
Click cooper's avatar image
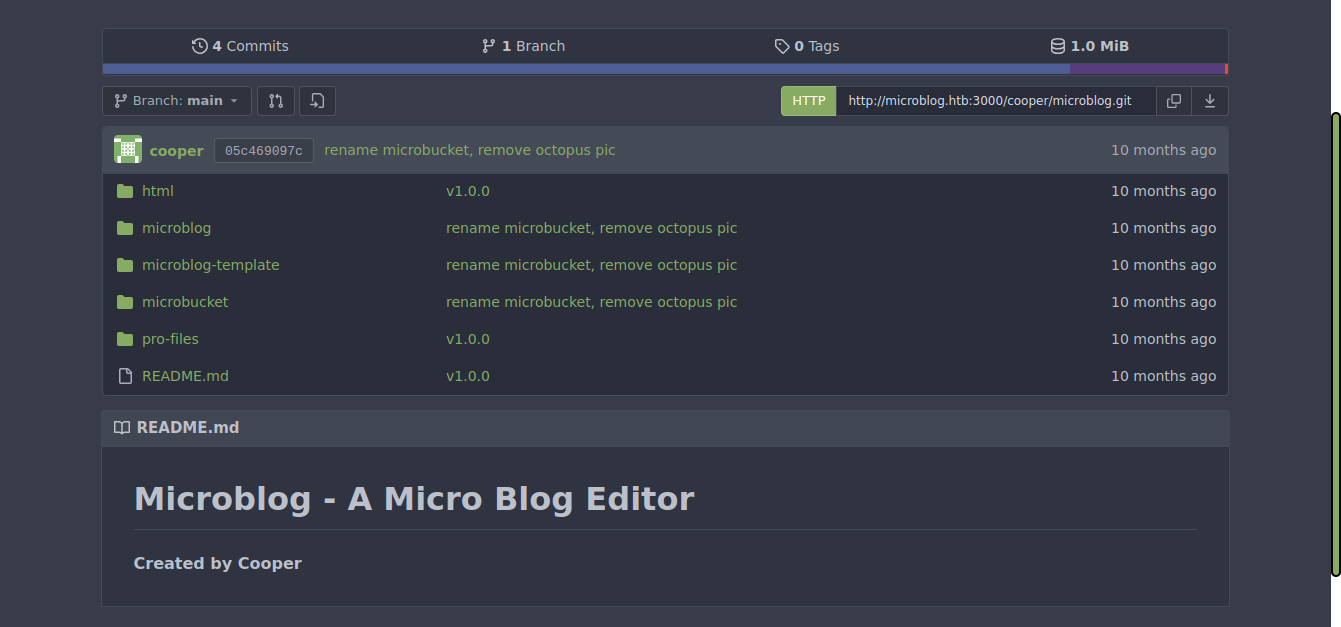[128, 150]
